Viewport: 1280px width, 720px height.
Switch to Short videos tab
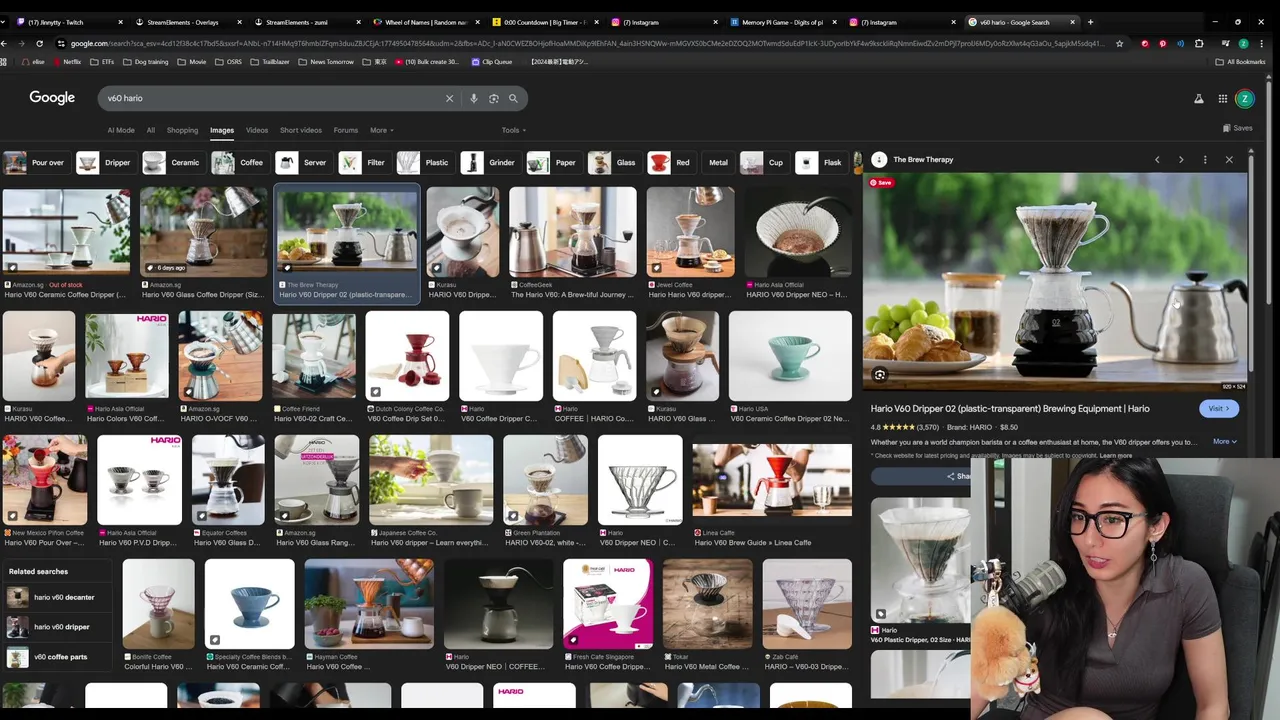(x=301, y=130)
